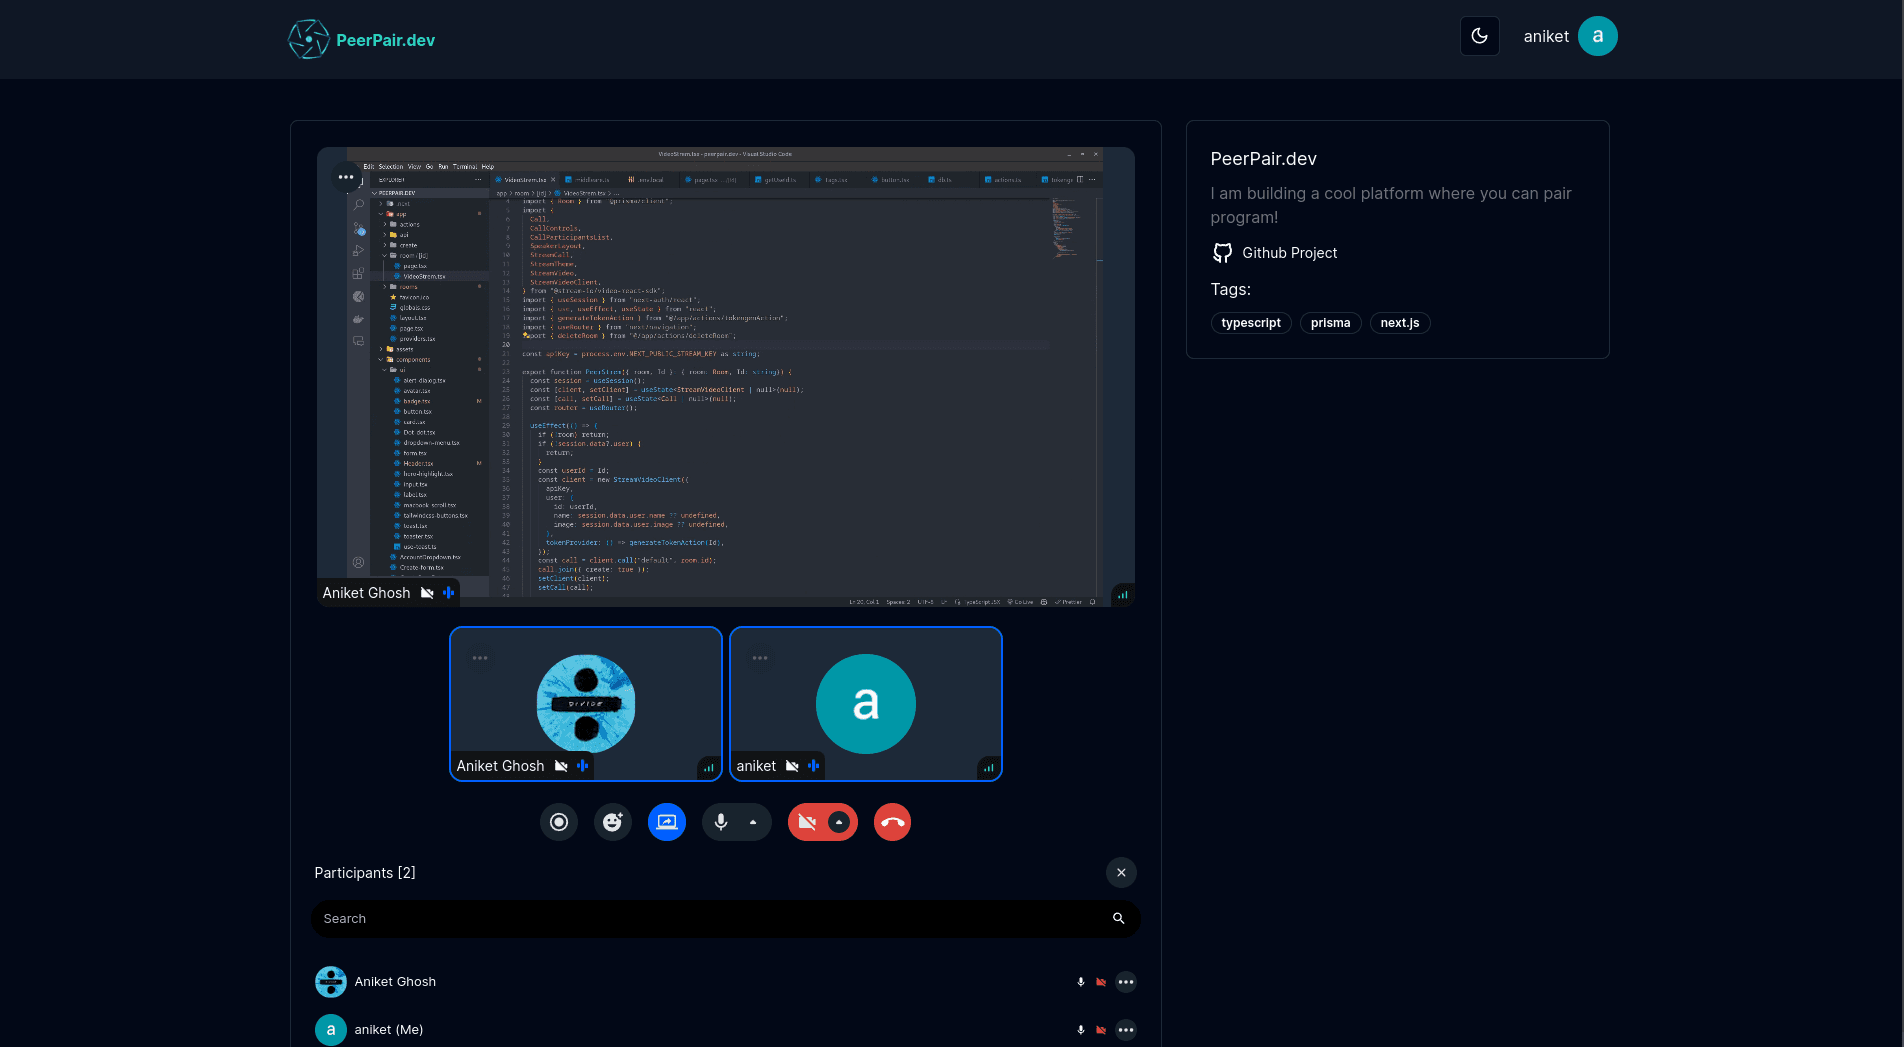
Task: Open the aniket user avatar in header
Action: [x=1597, y=36]
